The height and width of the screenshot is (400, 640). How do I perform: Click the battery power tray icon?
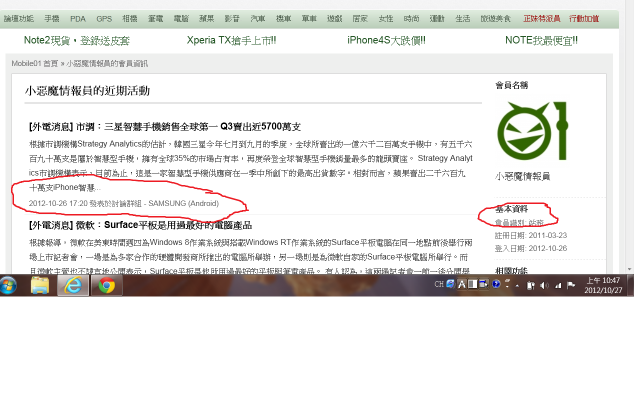click(531, 285)
